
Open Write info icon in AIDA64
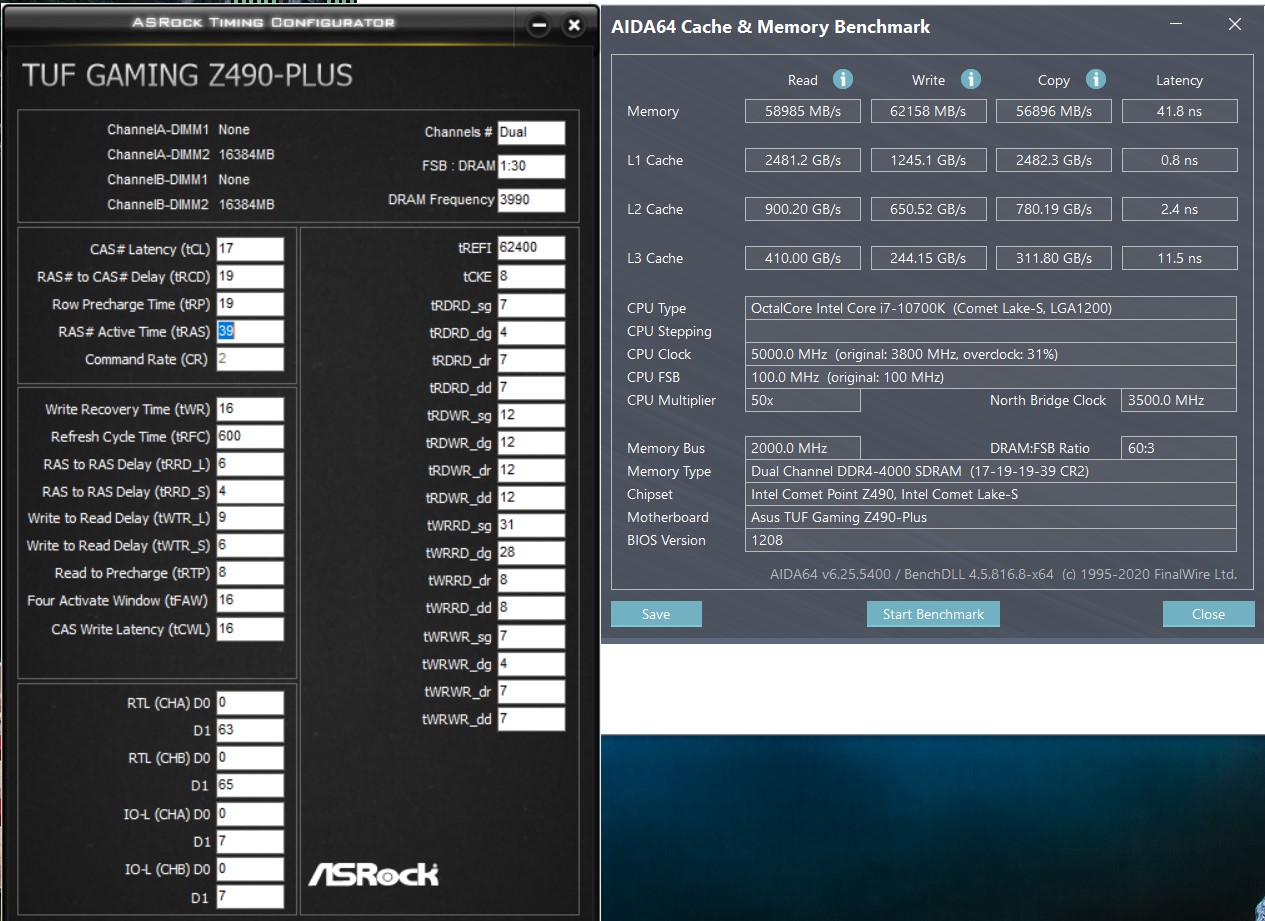(971, 79)
